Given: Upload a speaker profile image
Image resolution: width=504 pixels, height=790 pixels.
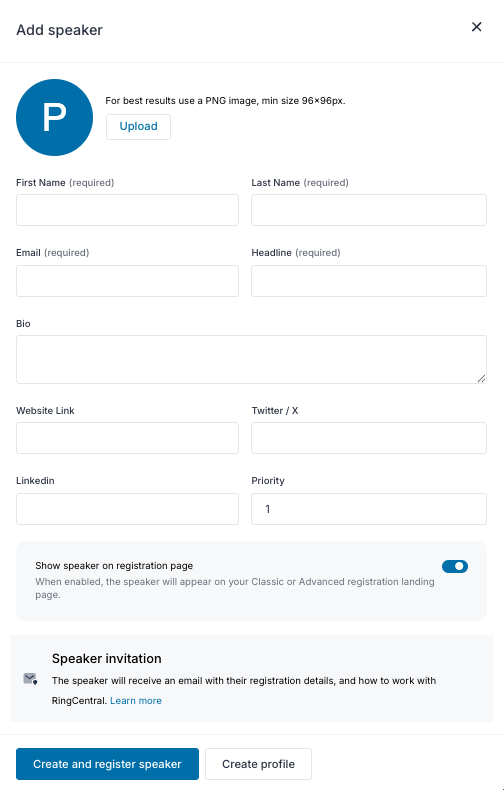Looking at the screenshot, I should (138, 126).
